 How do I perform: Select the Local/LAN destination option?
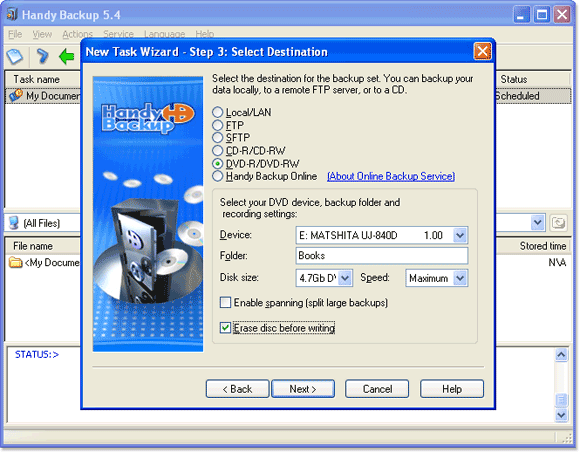pos(218,112)
